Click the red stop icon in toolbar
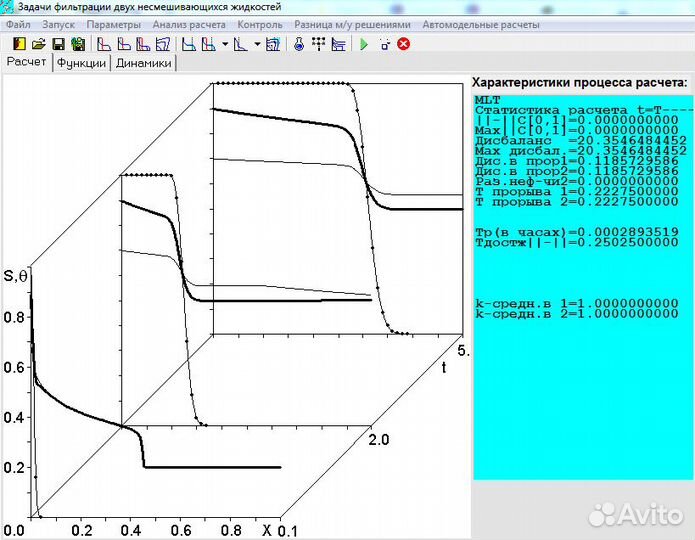The image size is (695, 540). coord(404,44)
